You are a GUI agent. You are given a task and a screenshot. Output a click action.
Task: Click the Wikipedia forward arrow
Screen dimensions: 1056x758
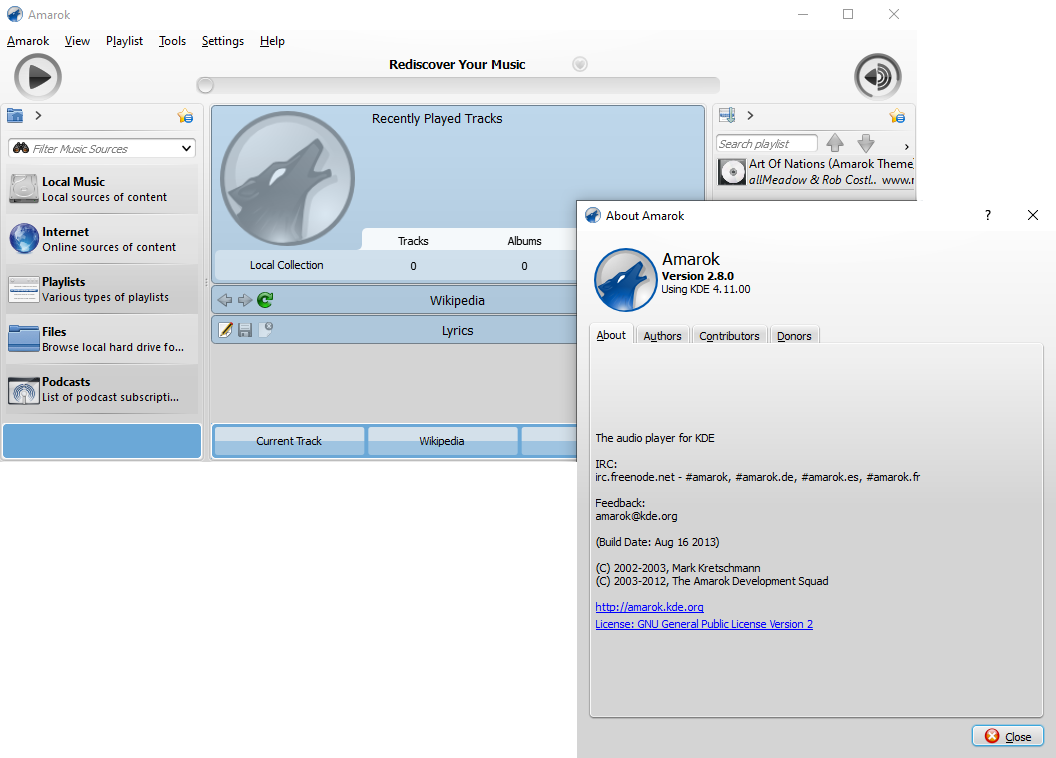tap(245, 300)
